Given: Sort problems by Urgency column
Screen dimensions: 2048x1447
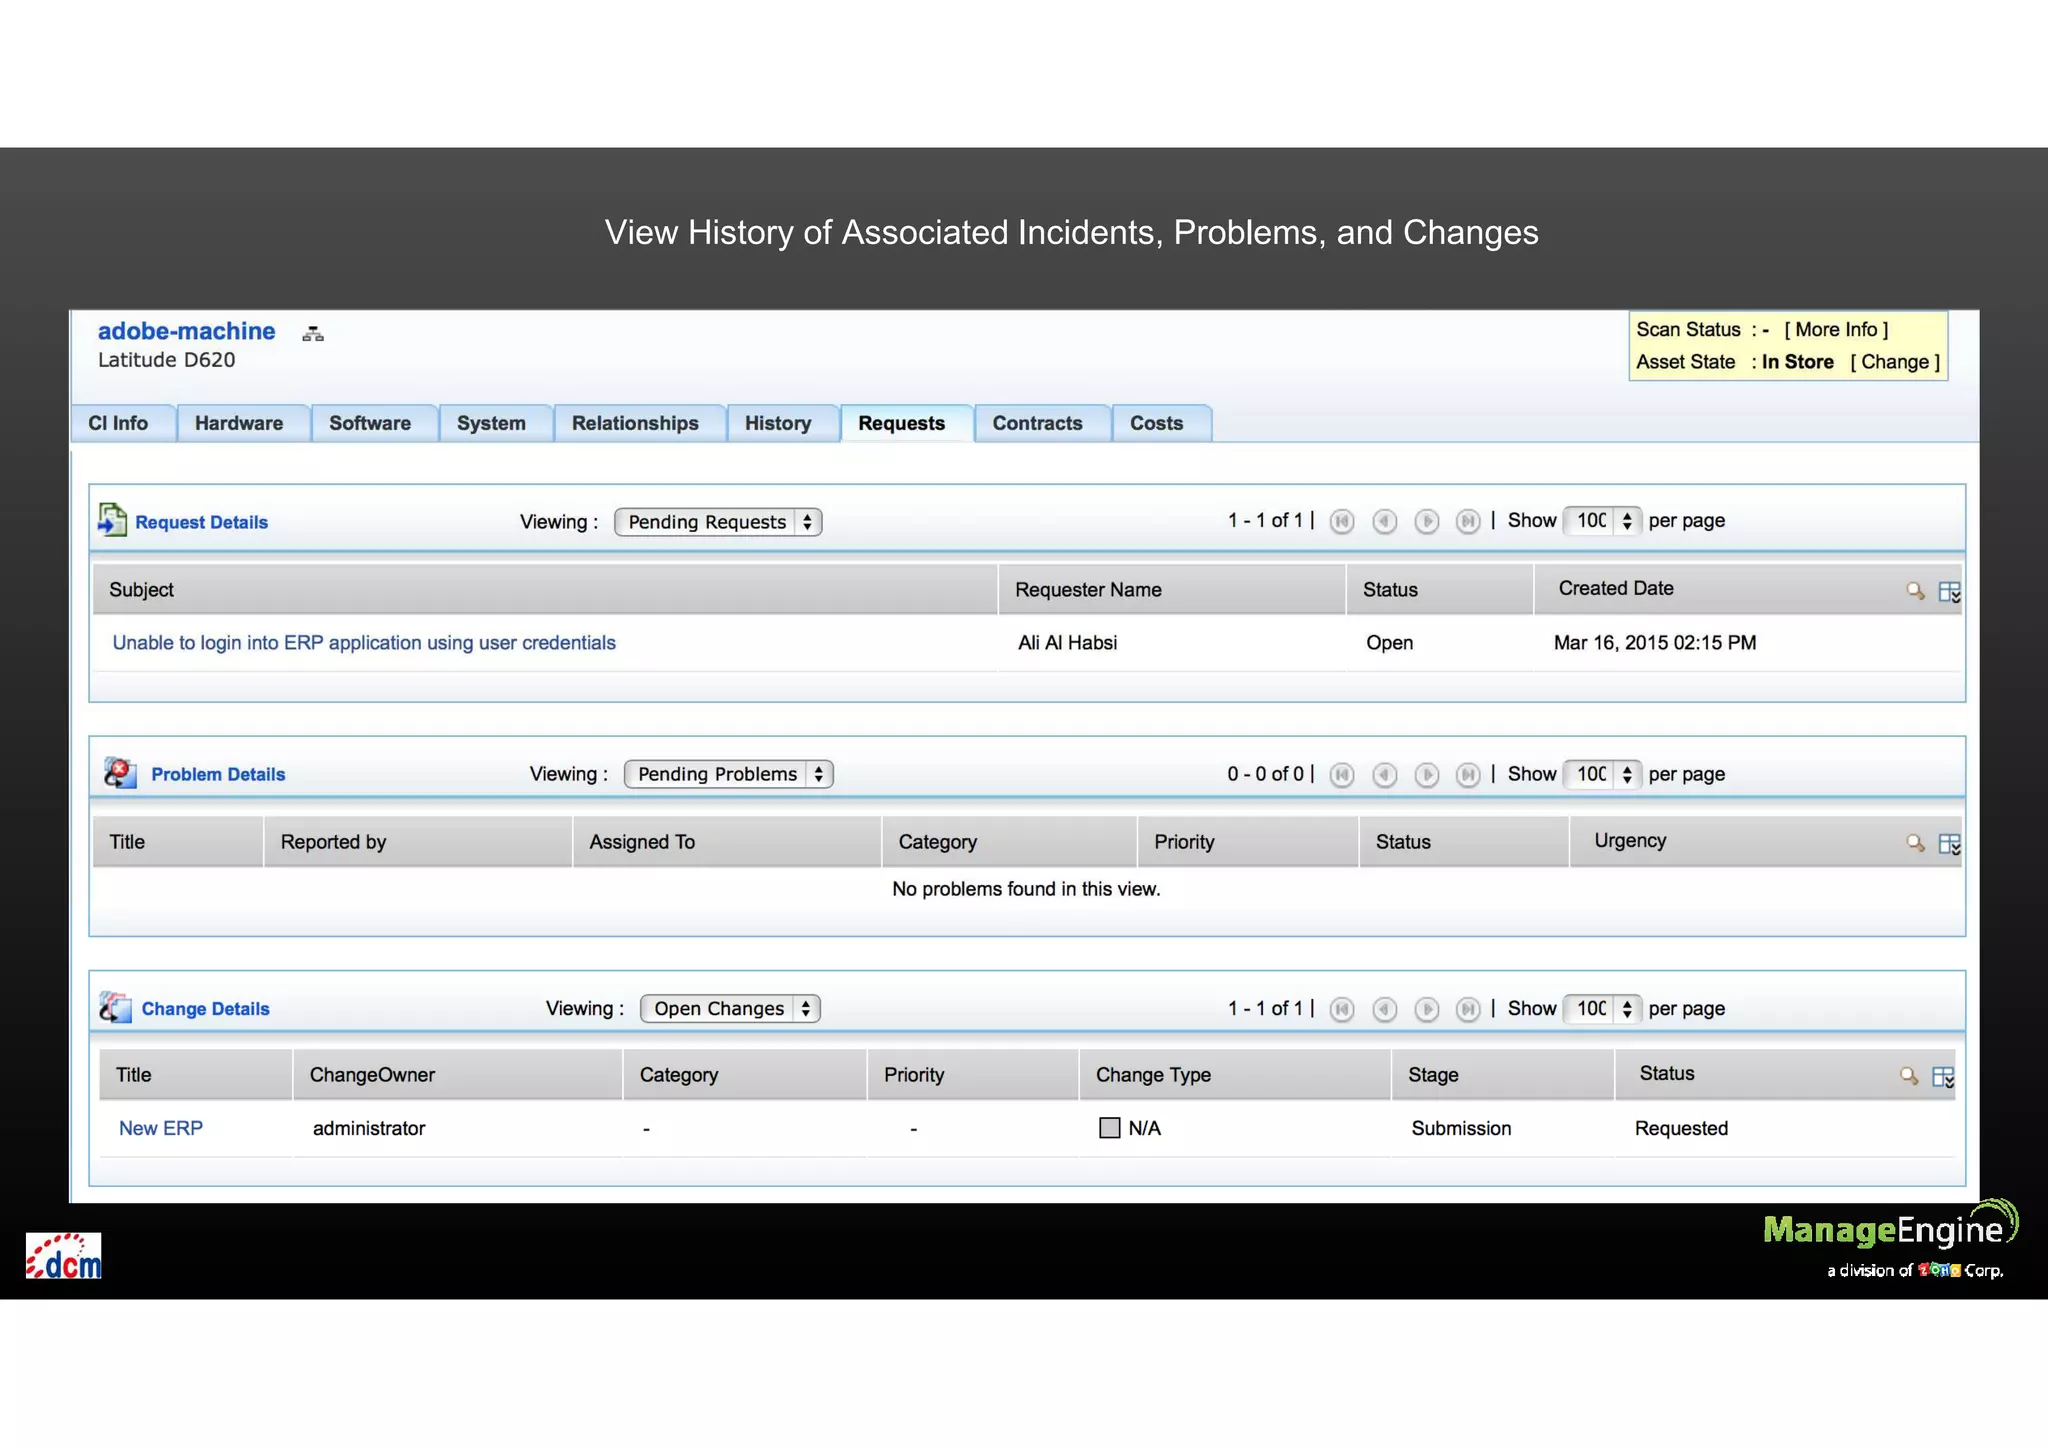Looking at the screenshot, I should tap(1630, 840).
